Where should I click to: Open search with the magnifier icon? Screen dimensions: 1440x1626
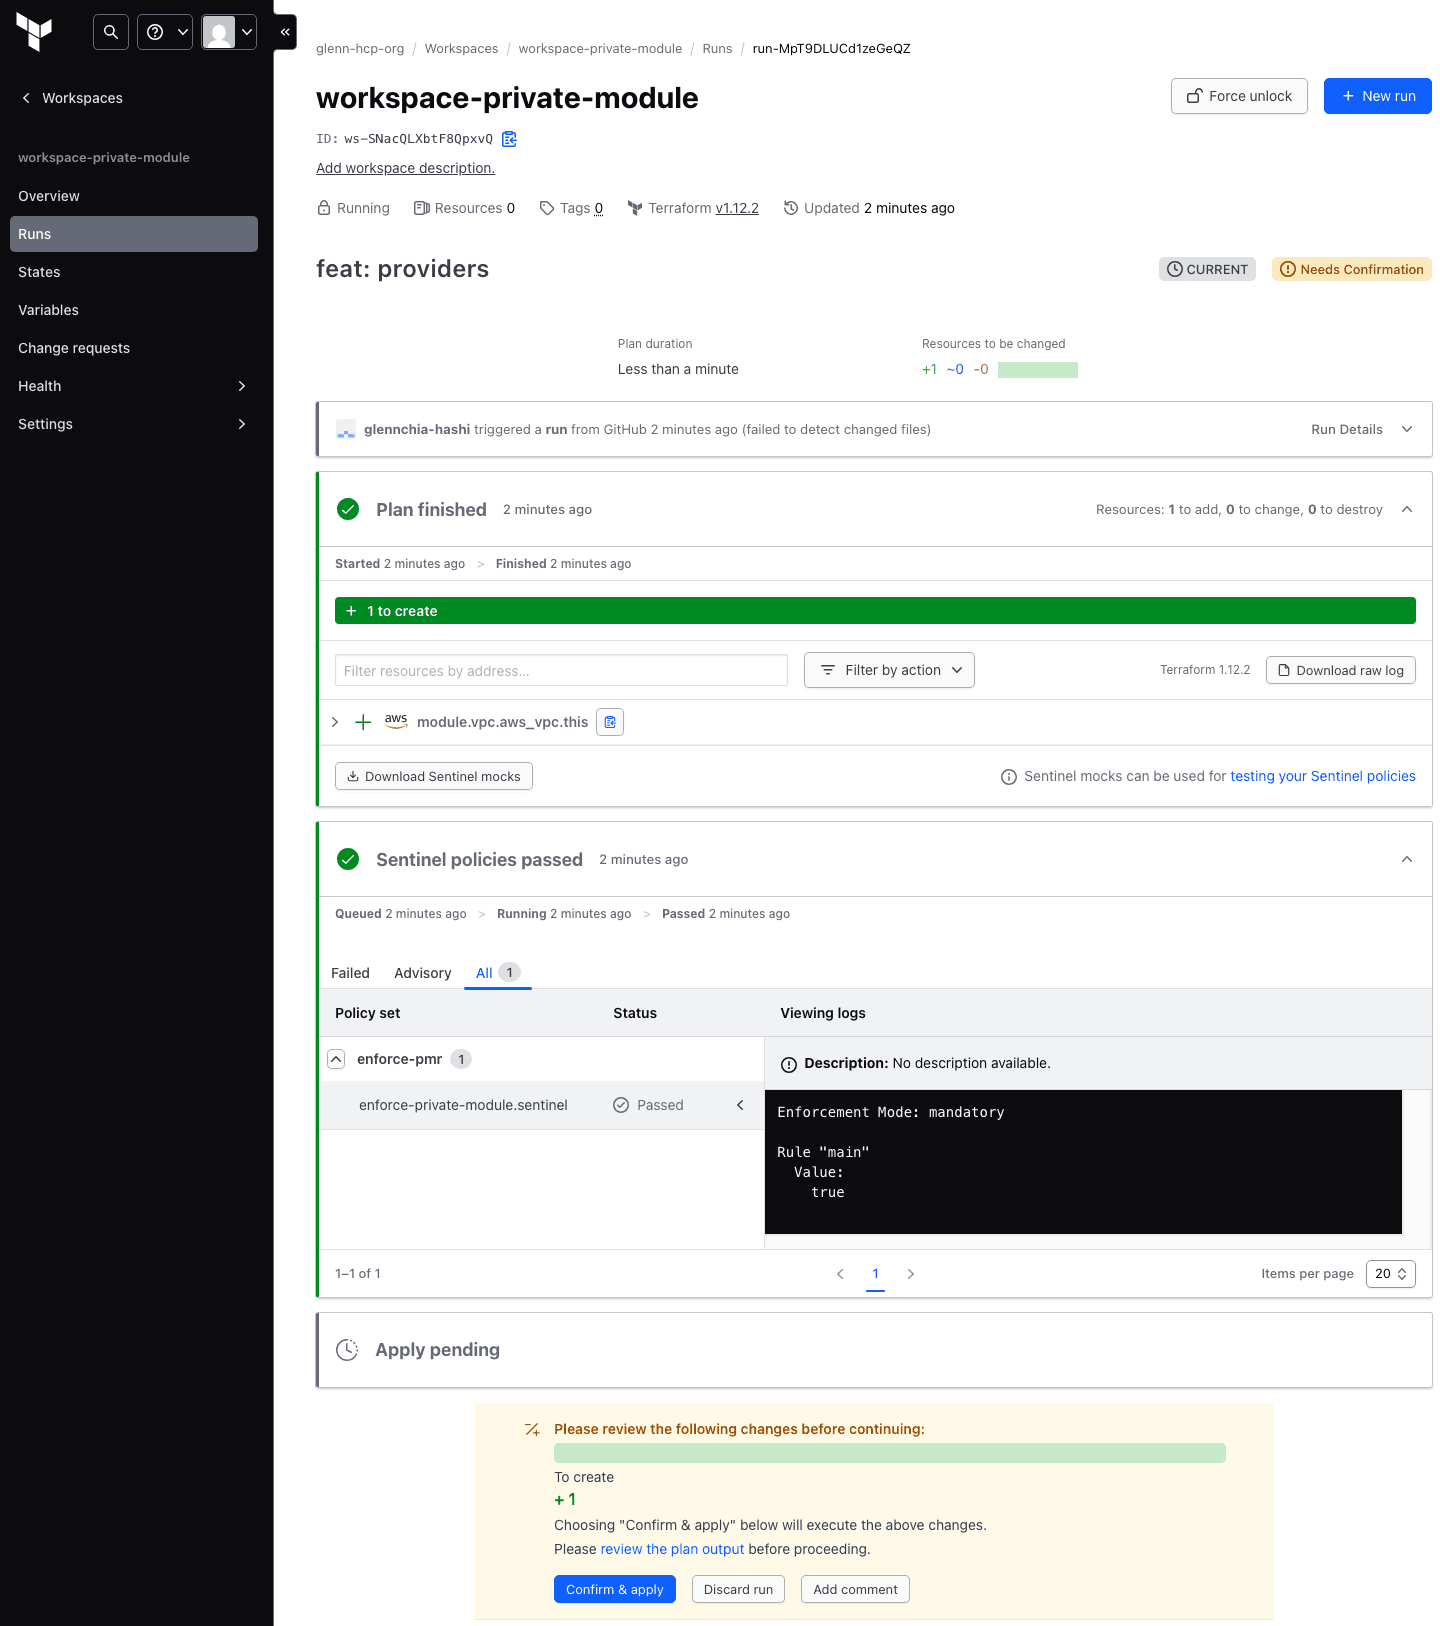[111, 32]
